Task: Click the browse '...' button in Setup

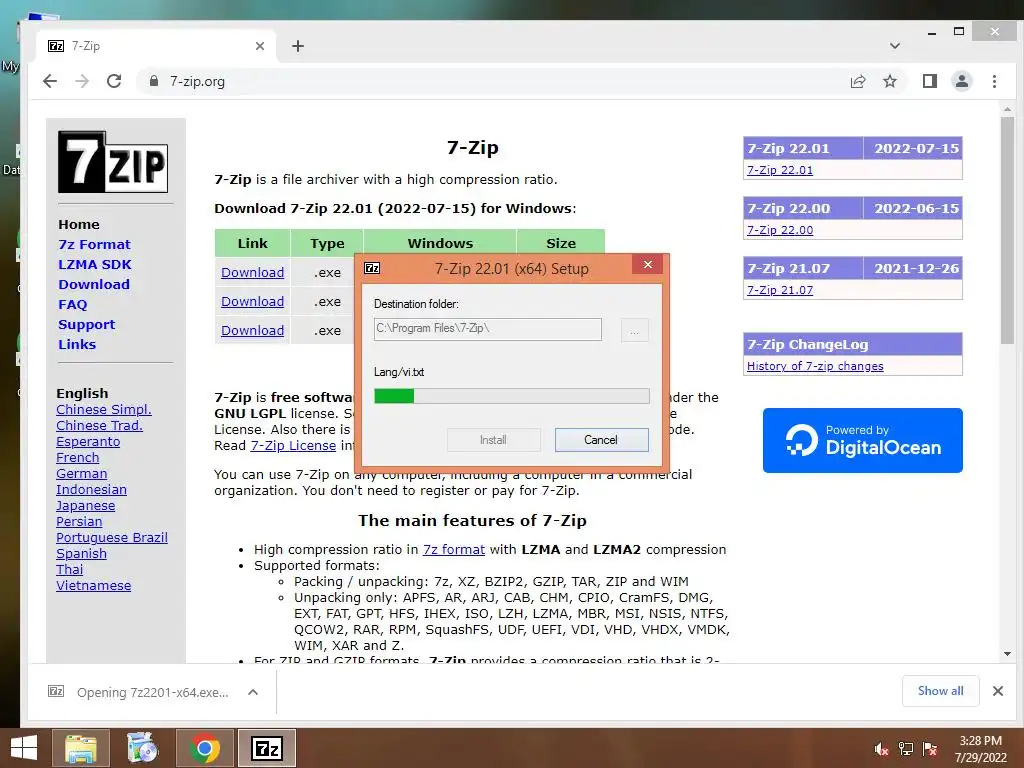Action: (635, 330)
